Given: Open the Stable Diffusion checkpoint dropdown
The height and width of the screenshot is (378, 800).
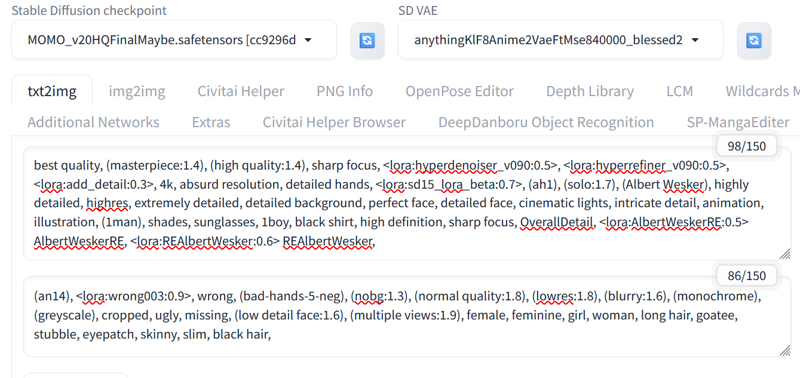Looking at the screenshot, I should [x=174, y=40].
